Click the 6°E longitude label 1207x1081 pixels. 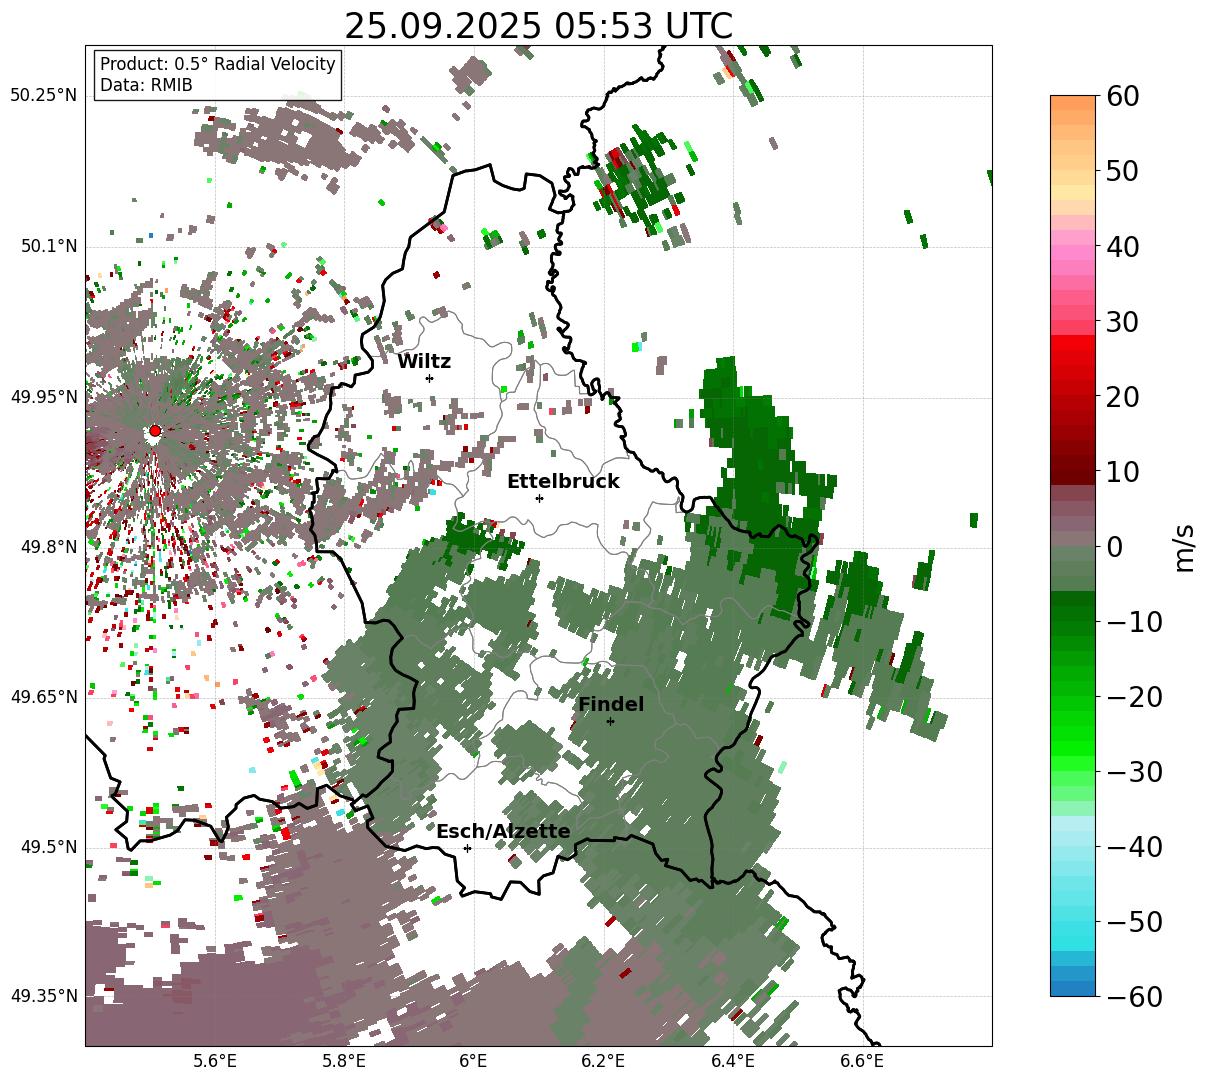tap(473, 1061)
